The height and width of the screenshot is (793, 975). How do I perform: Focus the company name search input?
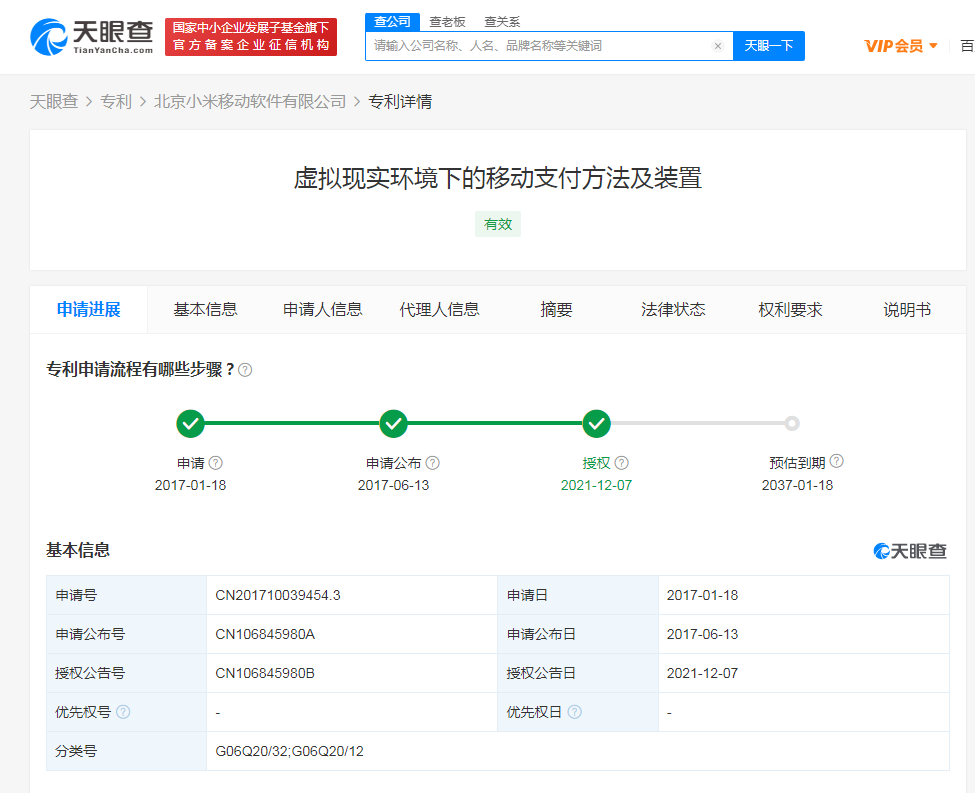pyautogui.click(x=540, y=46)
